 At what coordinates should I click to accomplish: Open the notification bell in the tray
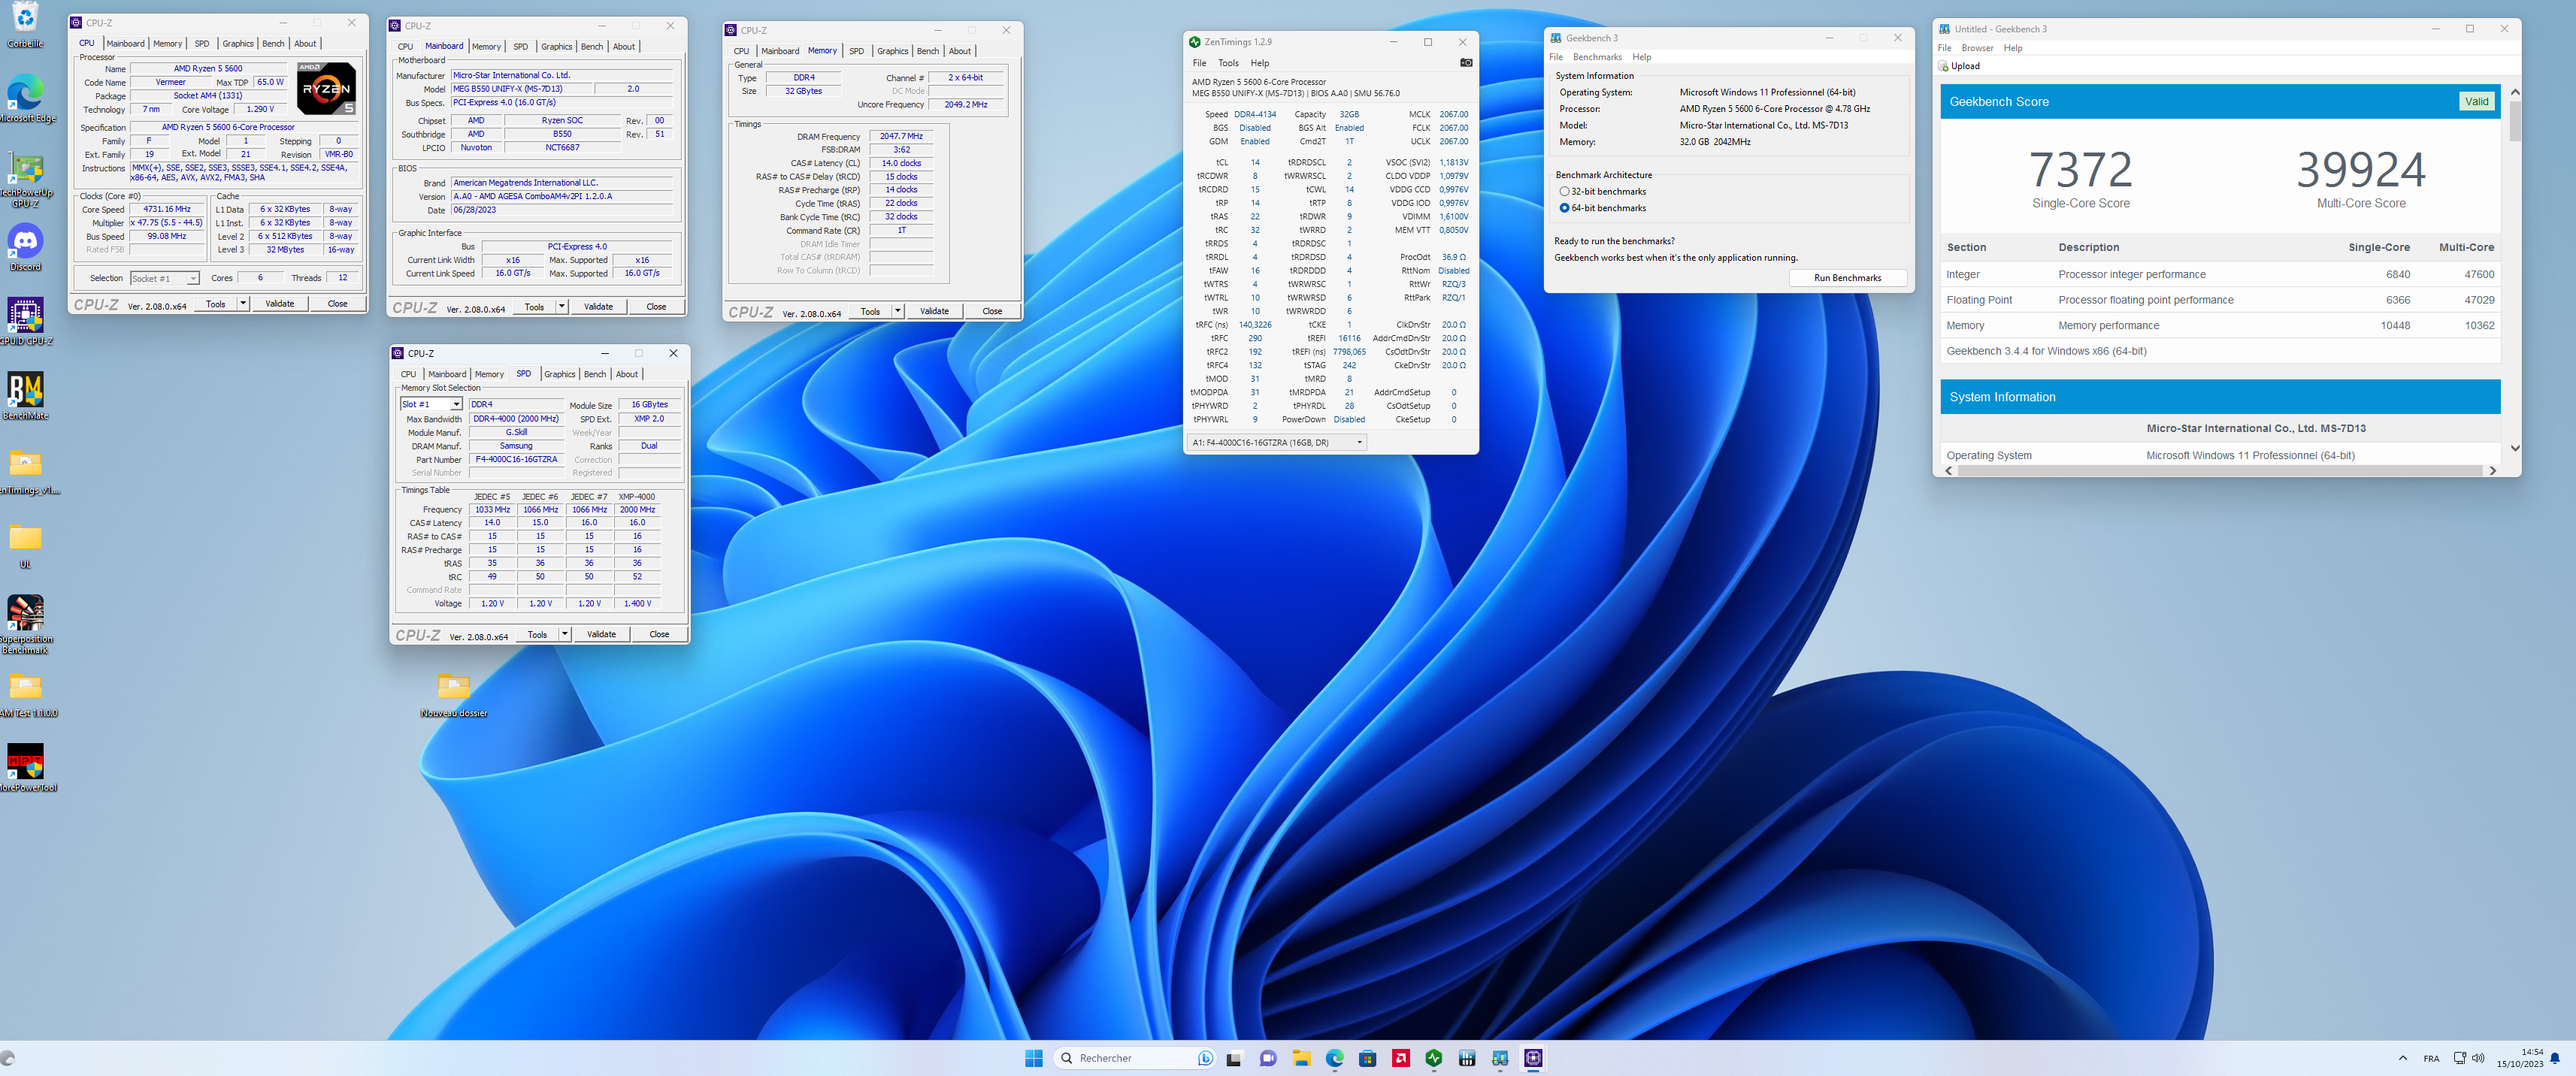(x=2555, y=1058)
